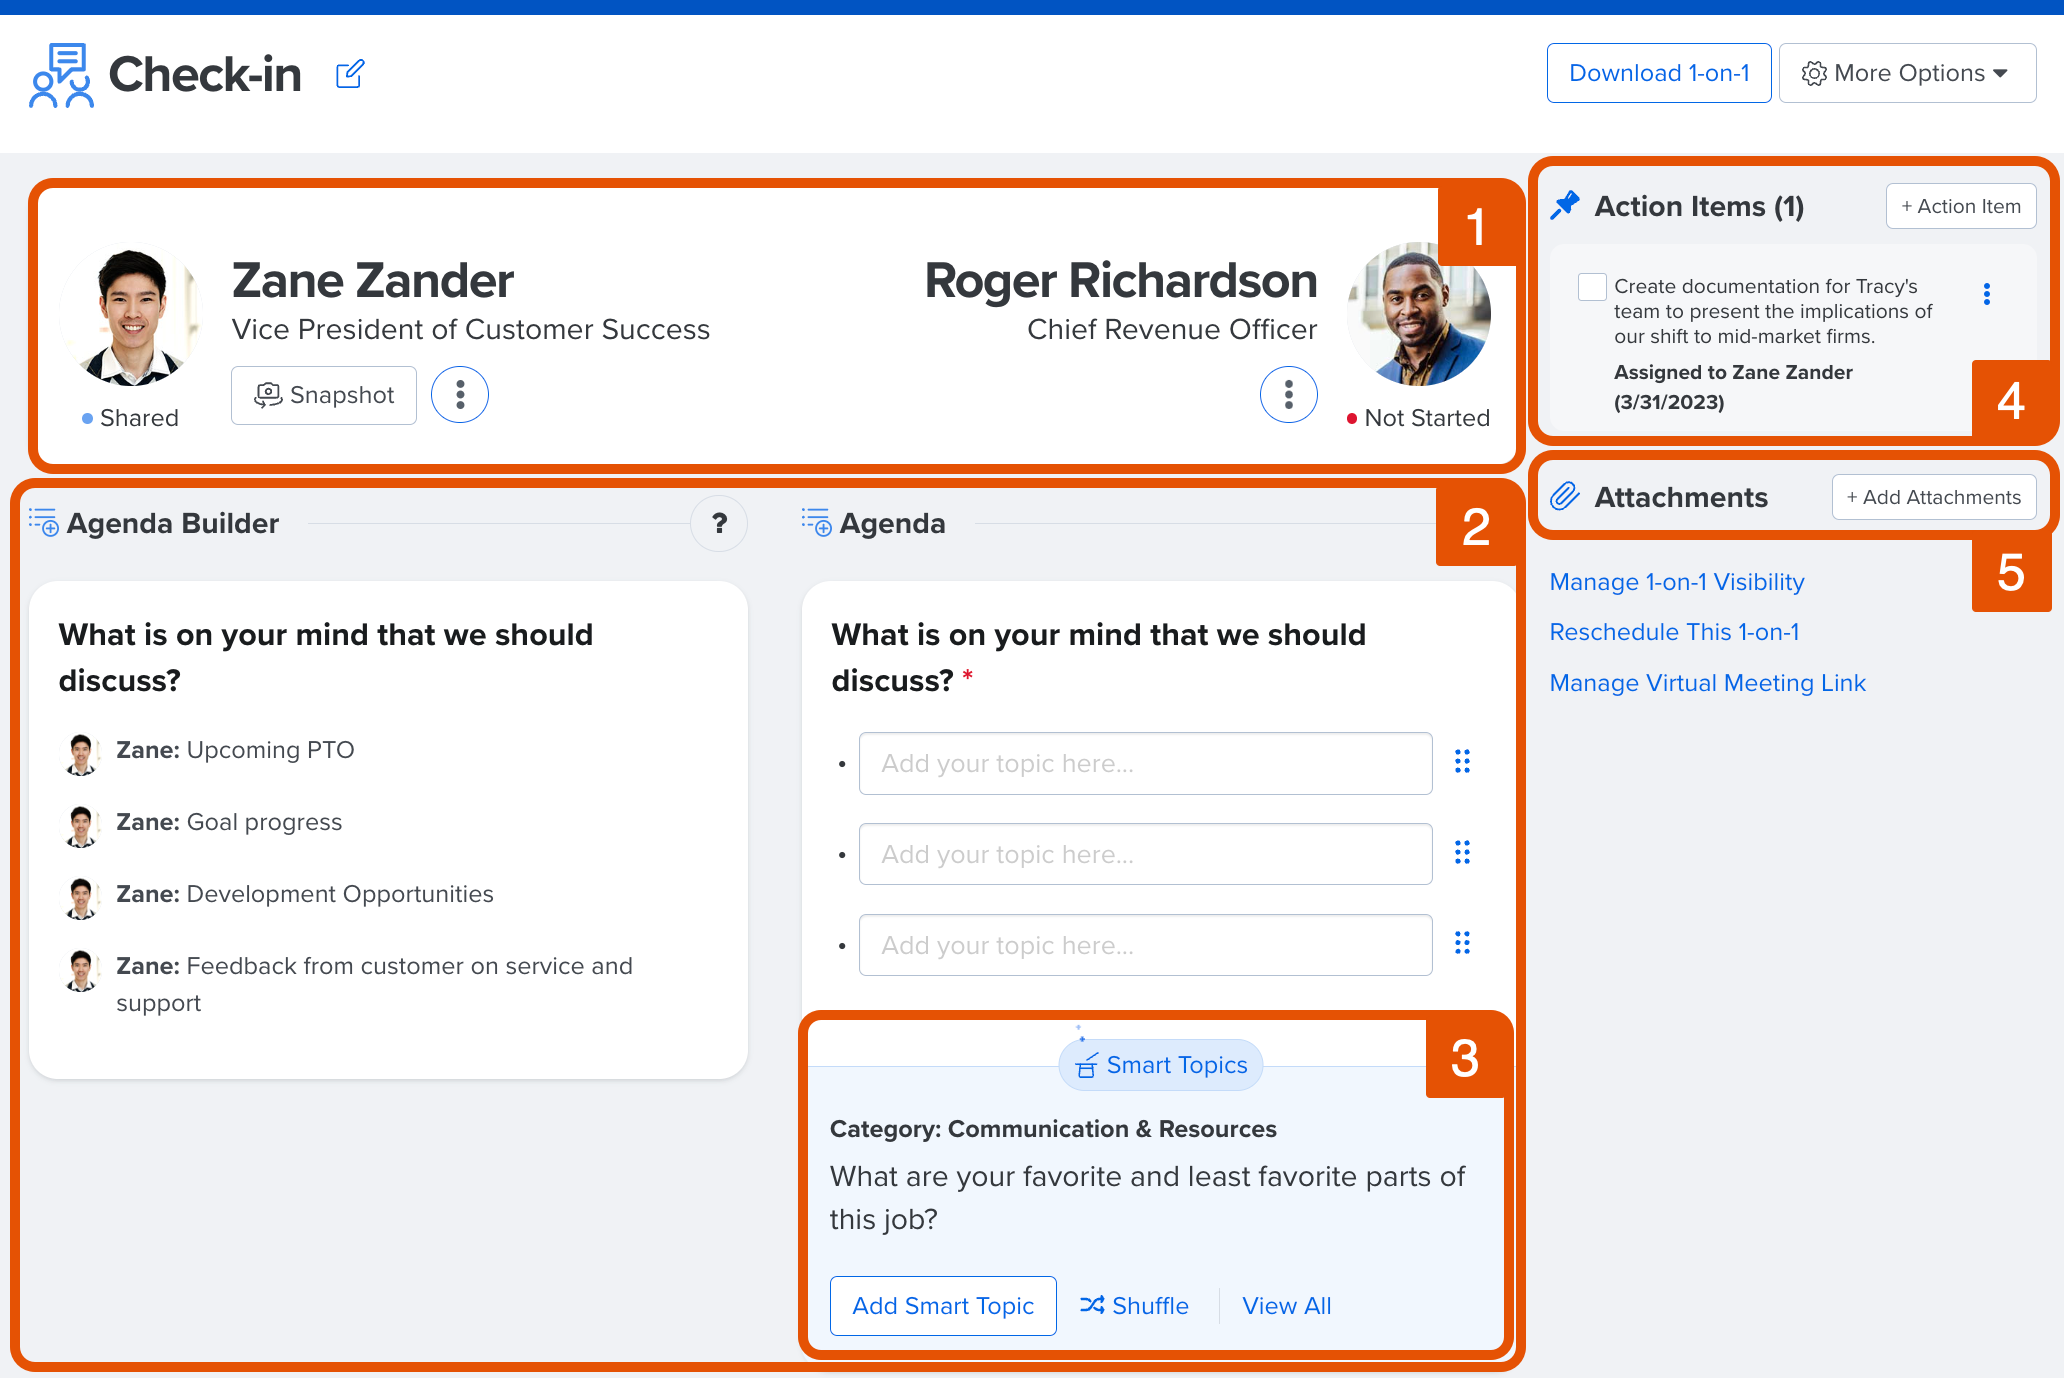Viewport: 2064px width, 1378px height.
Task: Click the second Add your topic field
Action: pos(1145,854)
